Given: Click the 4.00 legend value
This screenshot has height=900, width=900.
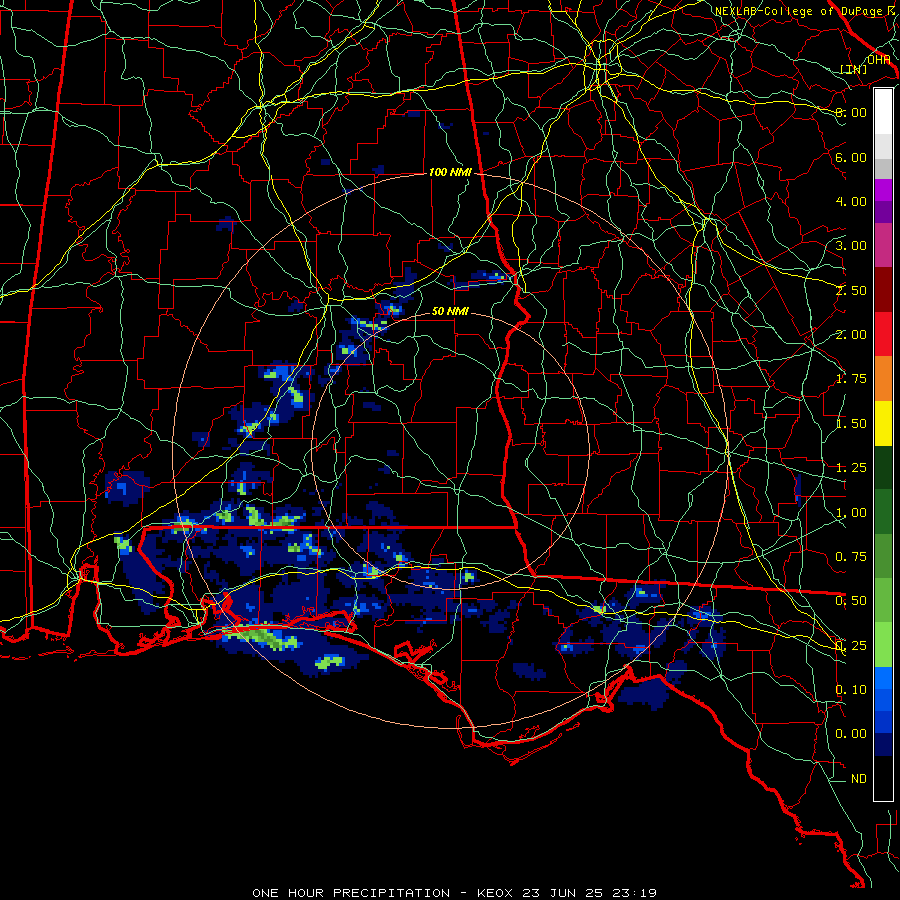Looking at the screenshot, I should (x=851, y=201).
